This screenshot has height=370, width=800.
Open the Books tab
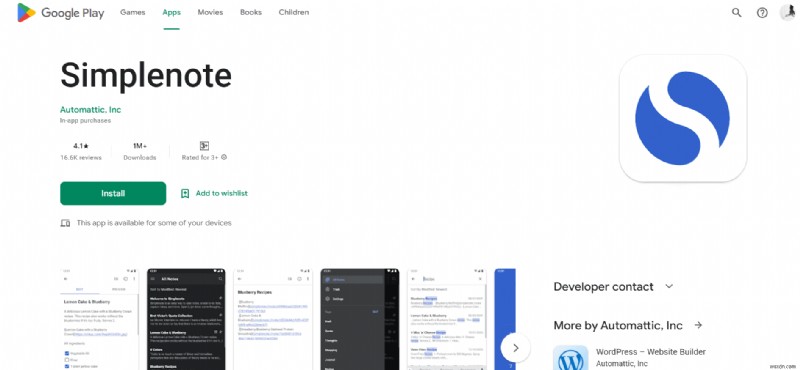tap(251, 12)
